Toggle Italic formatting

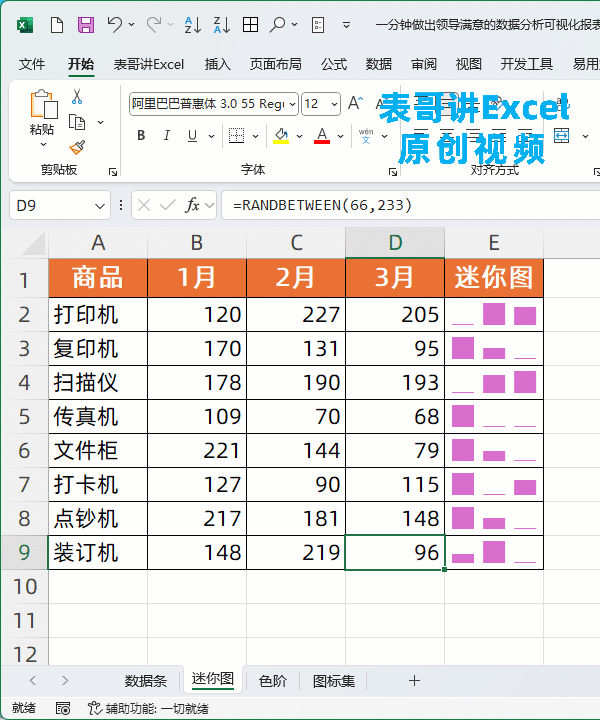[168, 136]
